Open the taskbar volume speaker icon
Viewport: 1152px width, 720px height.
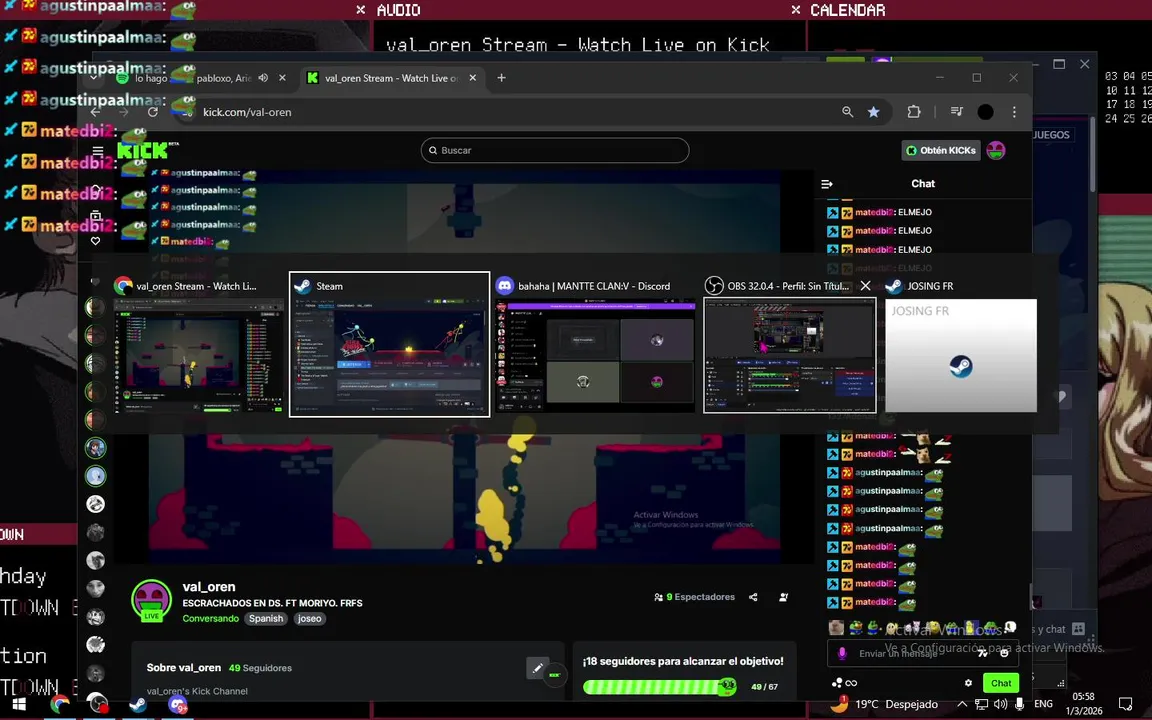[x=1000, y=705]
